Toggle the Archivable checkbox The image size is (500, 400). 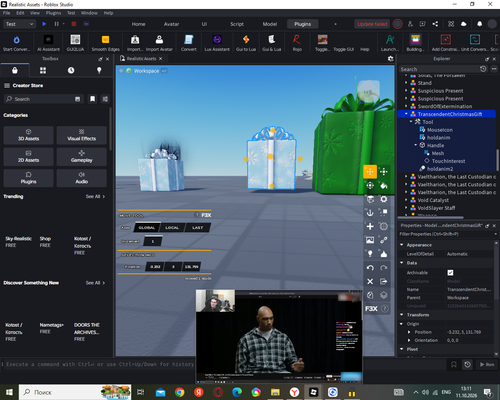tap(450, 273)
